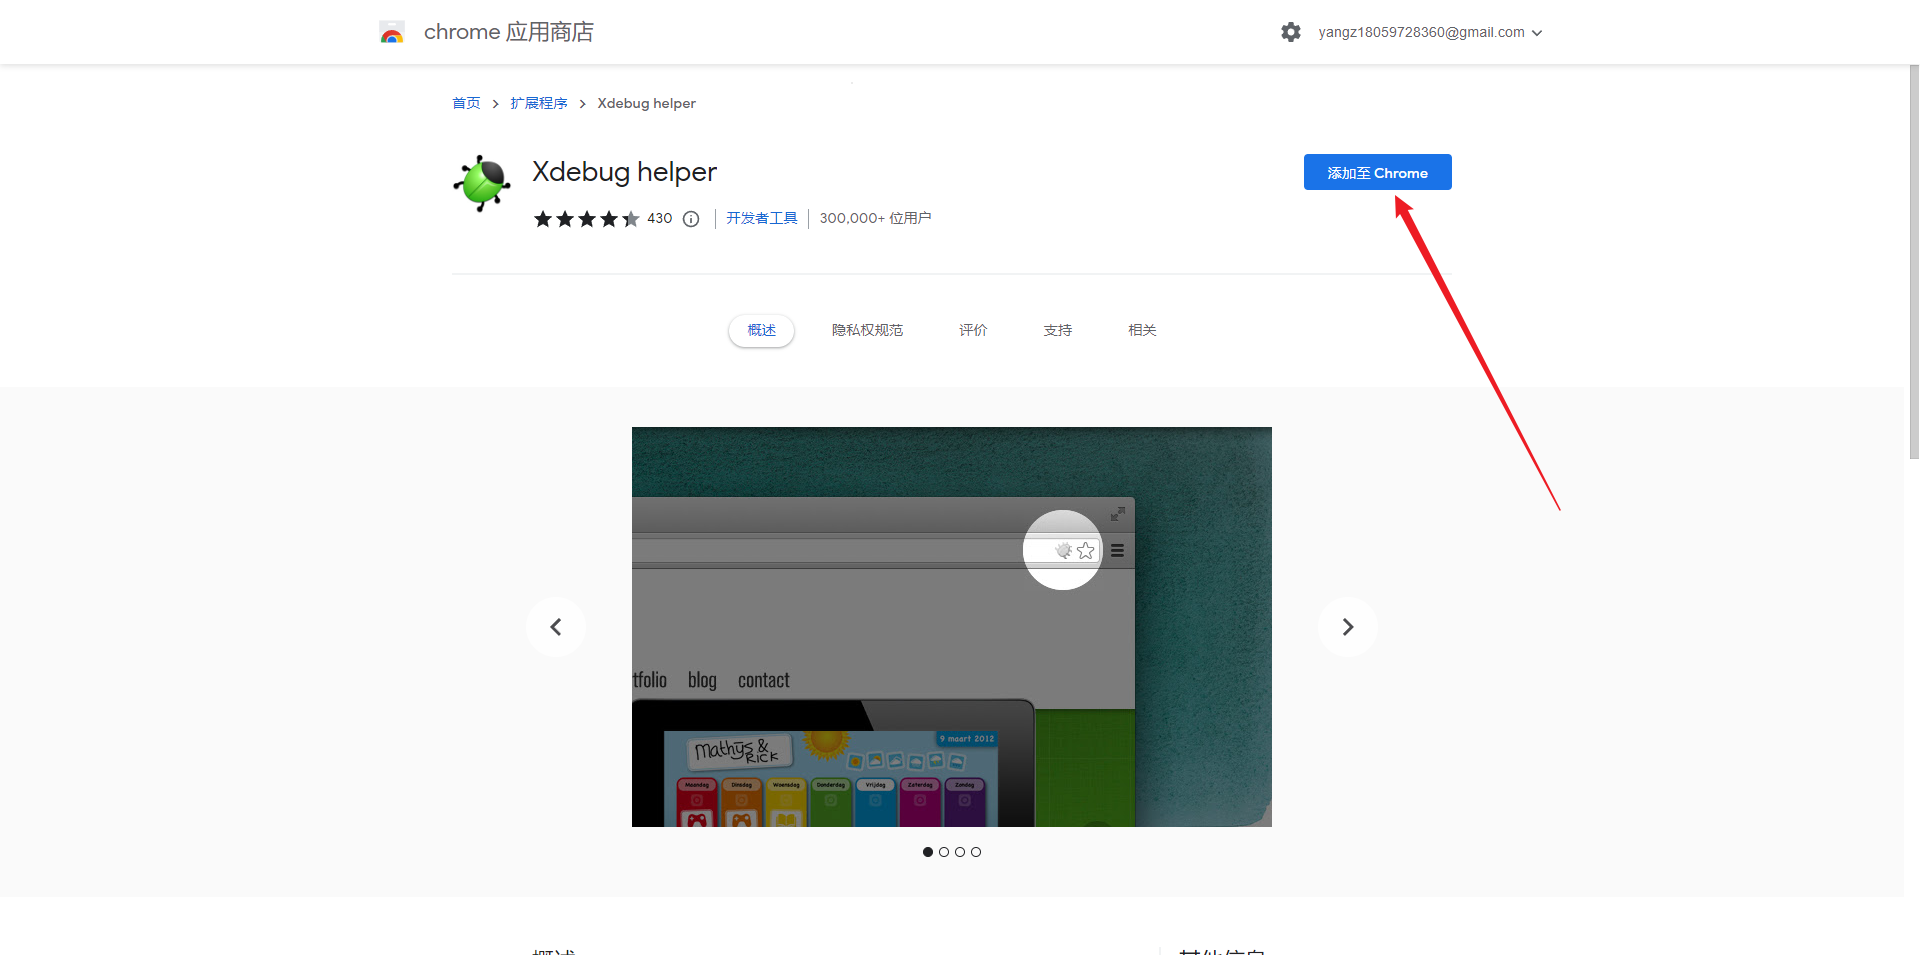This screenshot has height=955, width=1920.
Task: Click the page vertical scrollbar
Action: click(x=1914, y=262)
